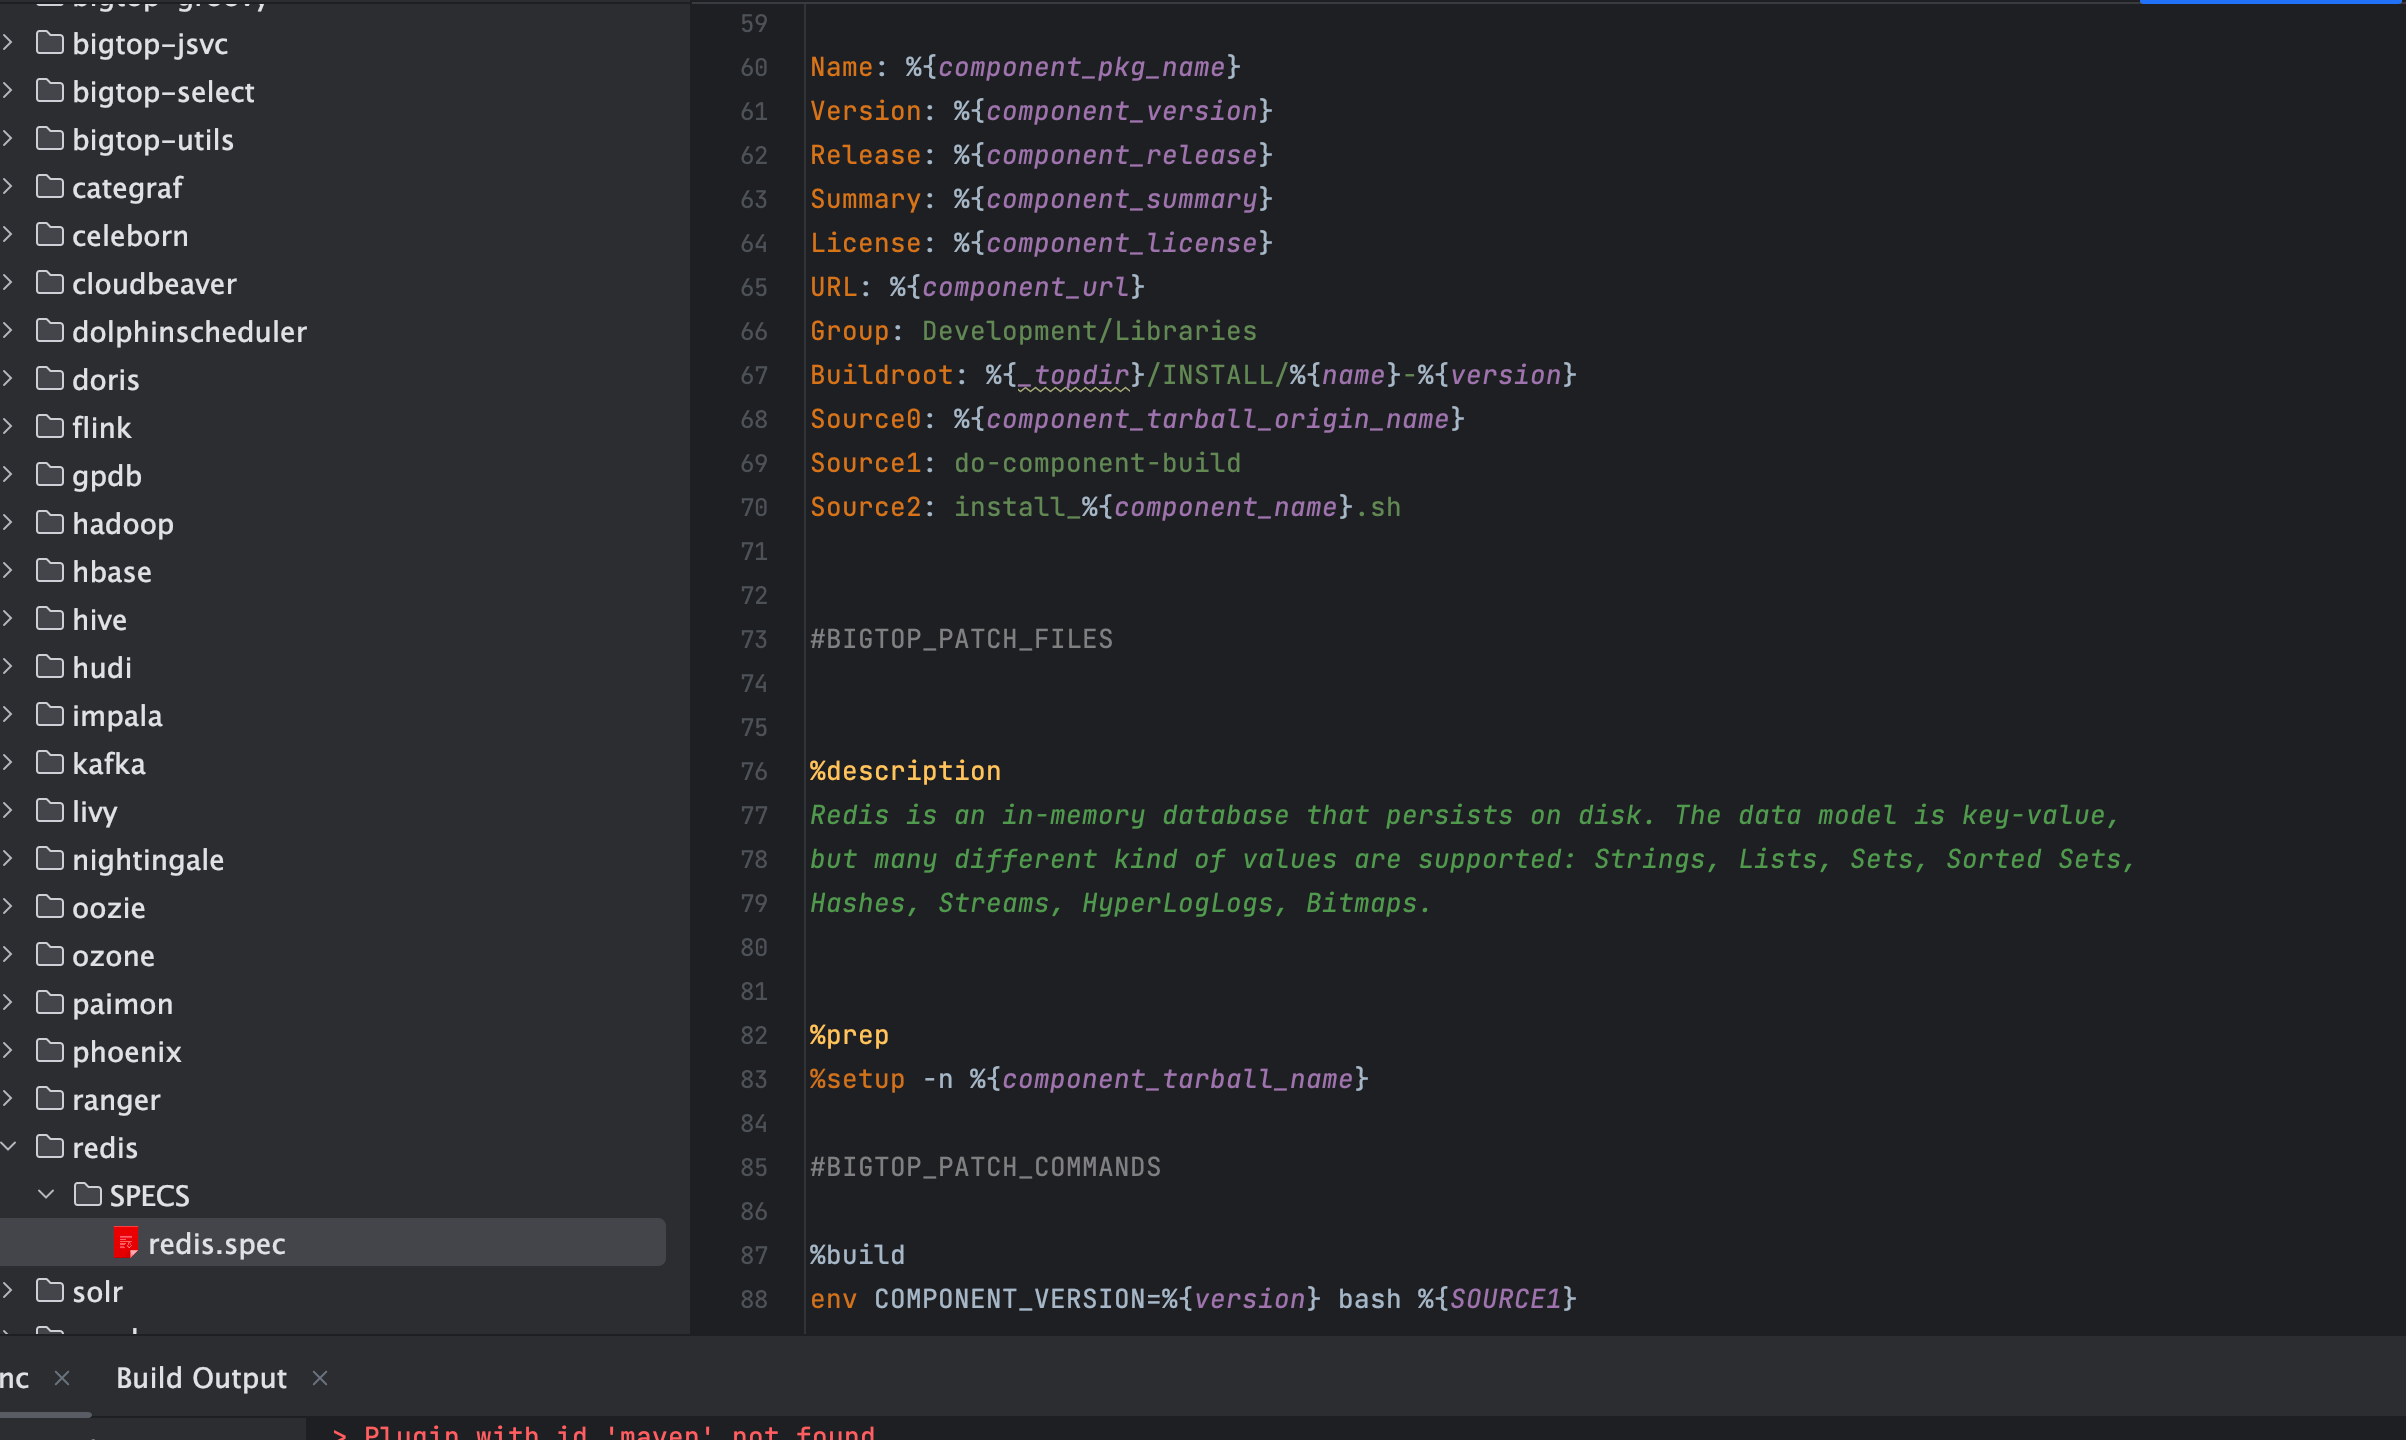Viewport: 2406px width, 1440px height.
Task: Click line number 76 in gutter
Action: pyautogui.click(x=754, y=771)
